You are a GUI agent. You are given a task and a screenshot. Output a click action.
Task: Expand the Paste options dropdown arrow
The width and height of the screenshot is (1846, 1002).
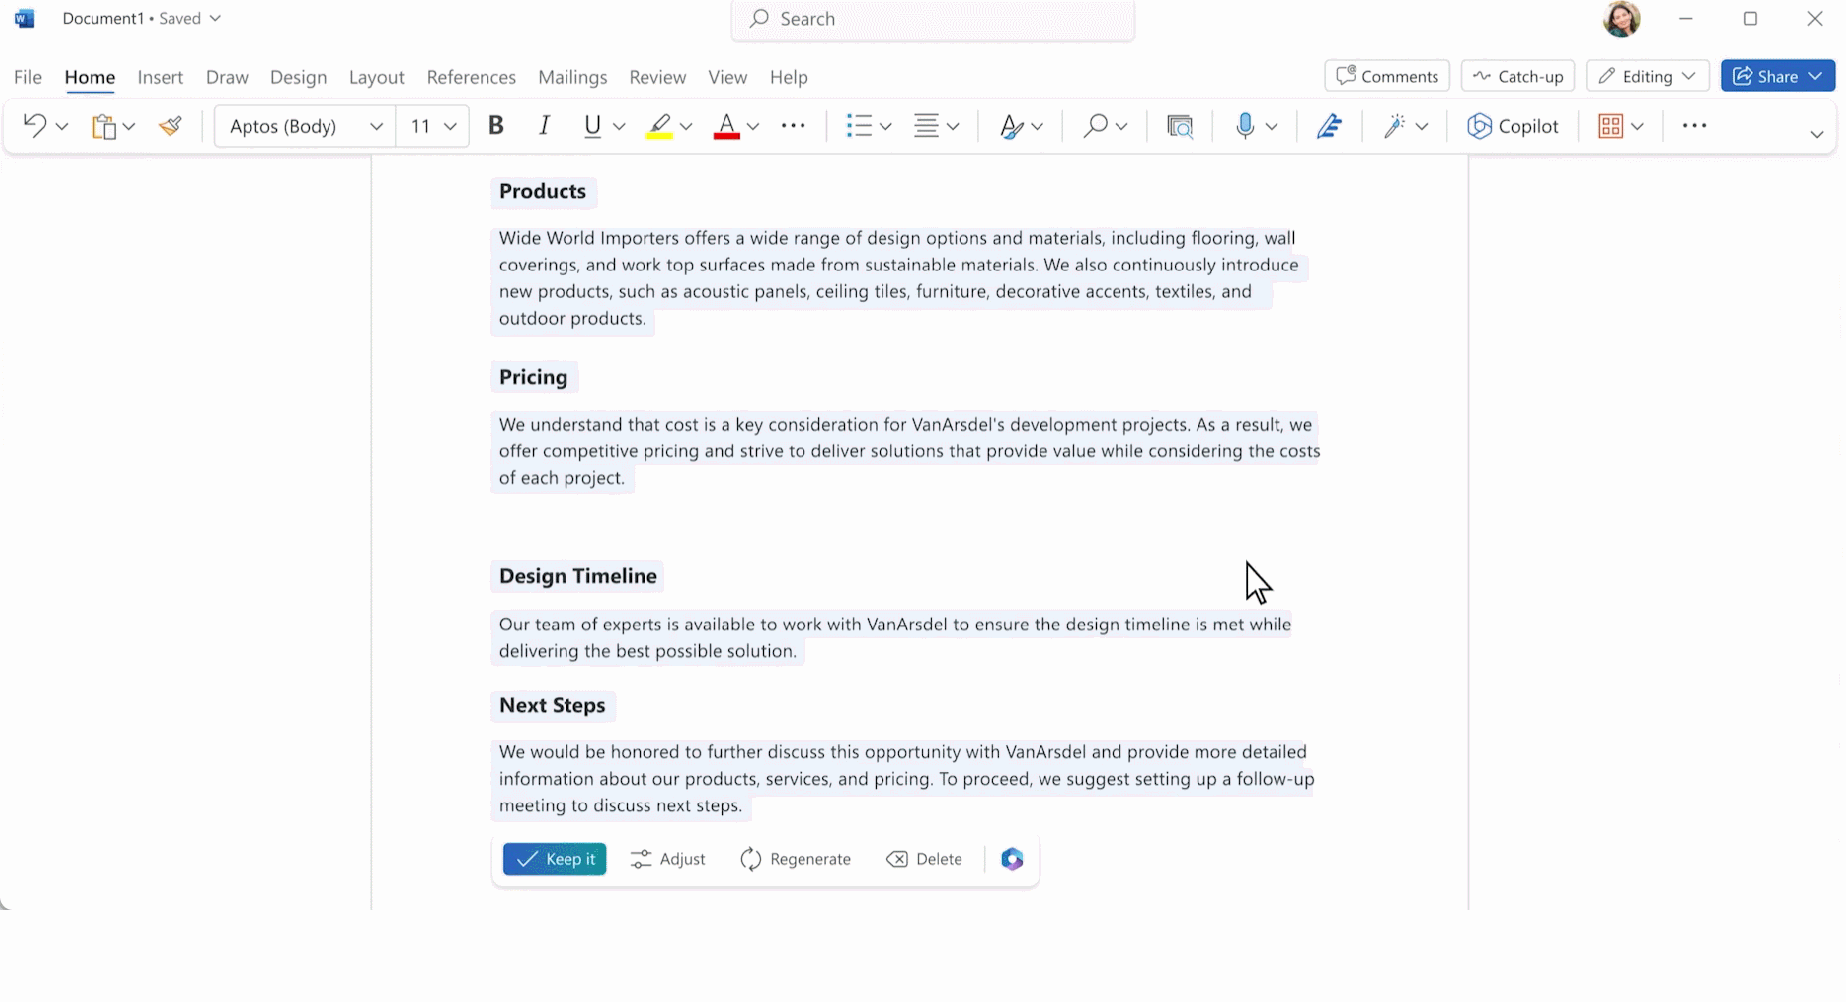point(129,126)
